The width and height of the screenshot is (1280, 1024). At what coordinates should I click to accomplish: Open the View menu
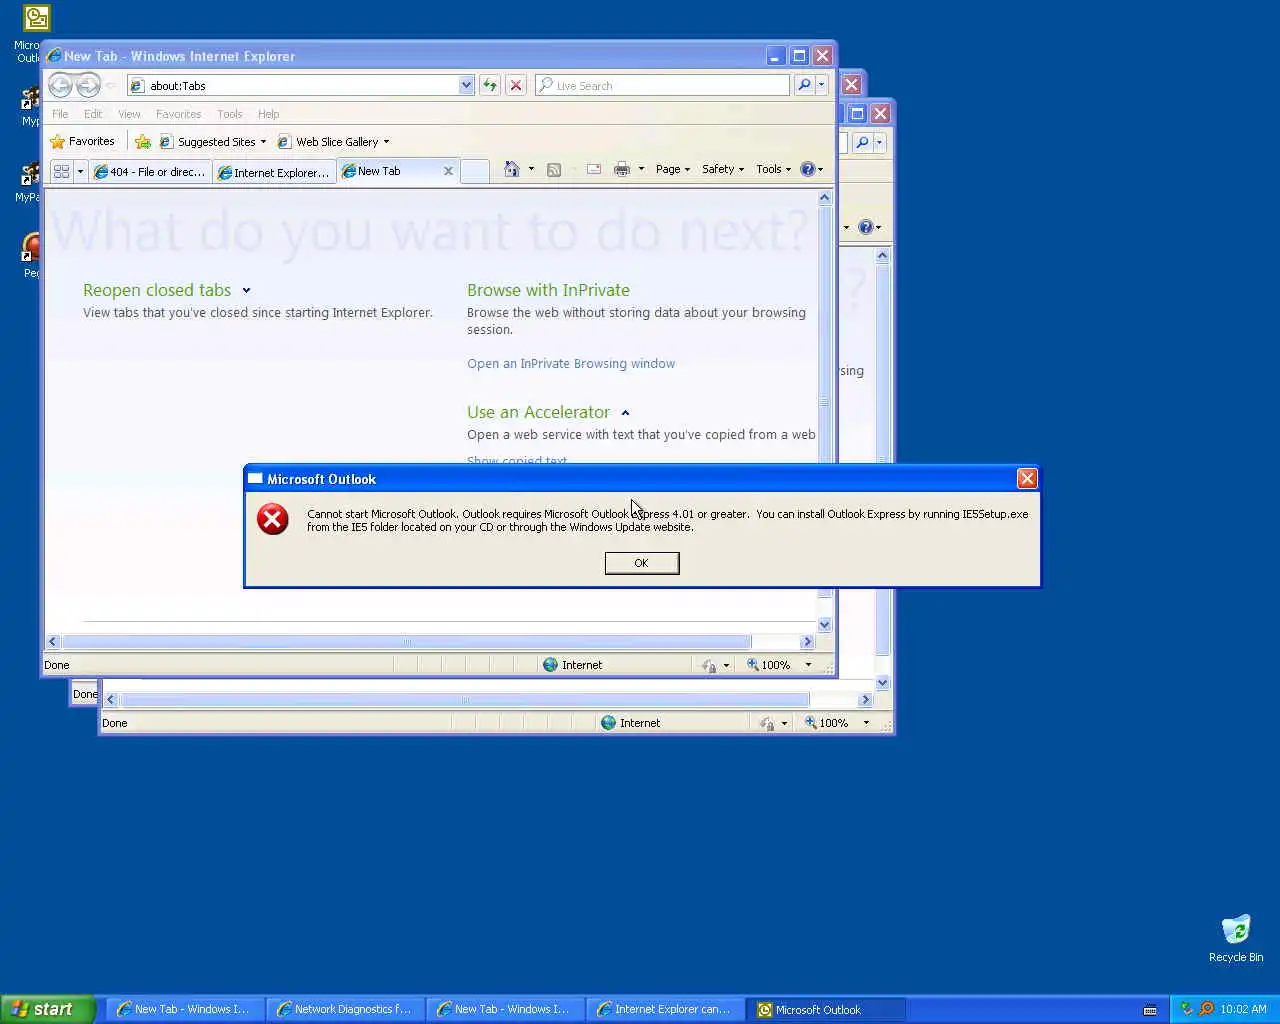point(129,114)
